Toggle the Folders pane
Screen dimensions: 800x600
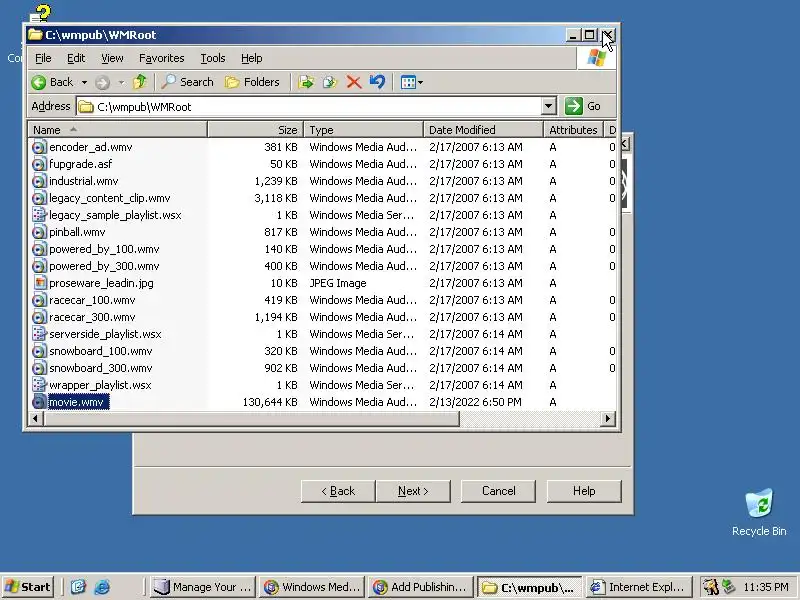(x=253, y=82)
